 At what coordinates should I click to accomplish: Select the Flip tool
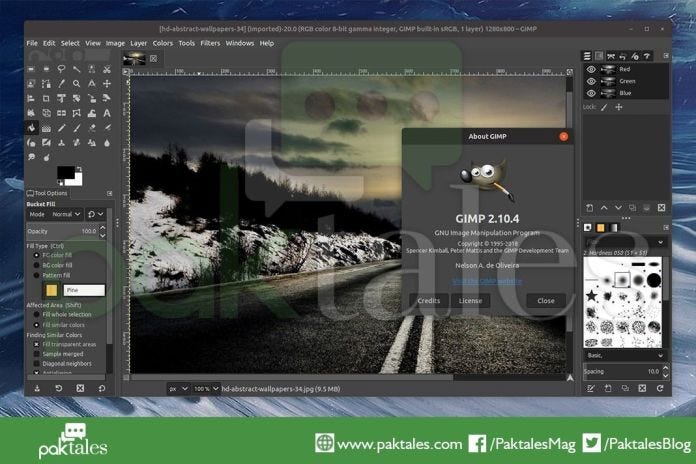61,113
